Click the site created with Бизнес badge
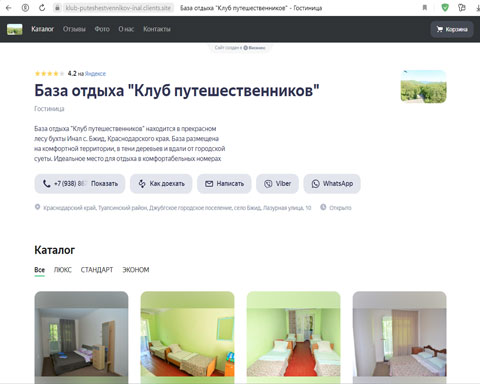 pos(240,48)
